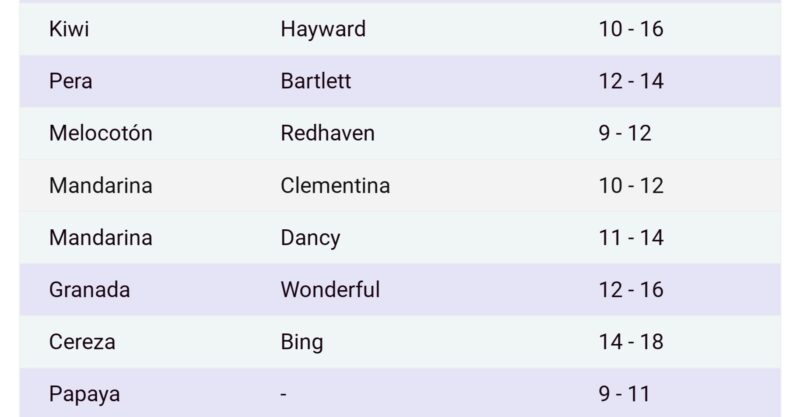Click the Cereza cell
800x417 pixels.
click(82, 342)
